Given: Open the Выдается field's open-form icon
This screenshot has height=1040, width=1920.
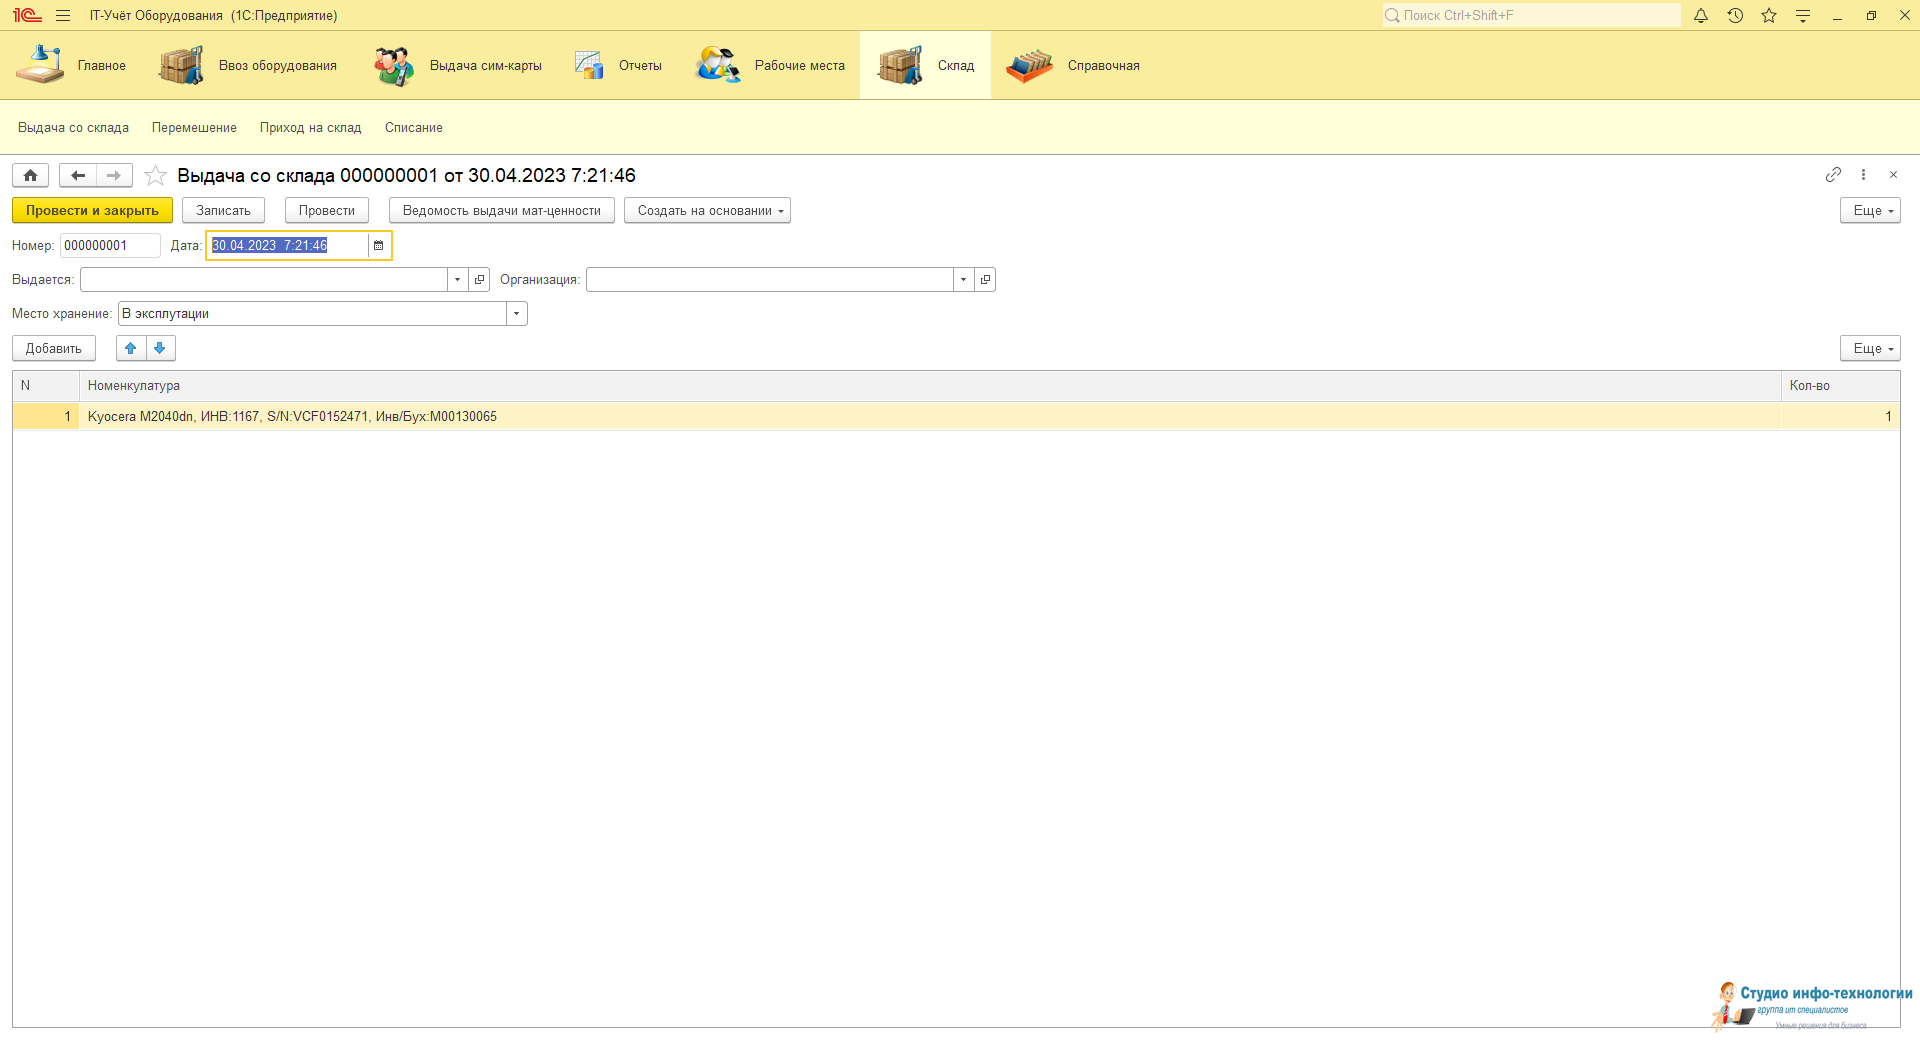Looking at the screenshot, I should (x=480, y=280).
